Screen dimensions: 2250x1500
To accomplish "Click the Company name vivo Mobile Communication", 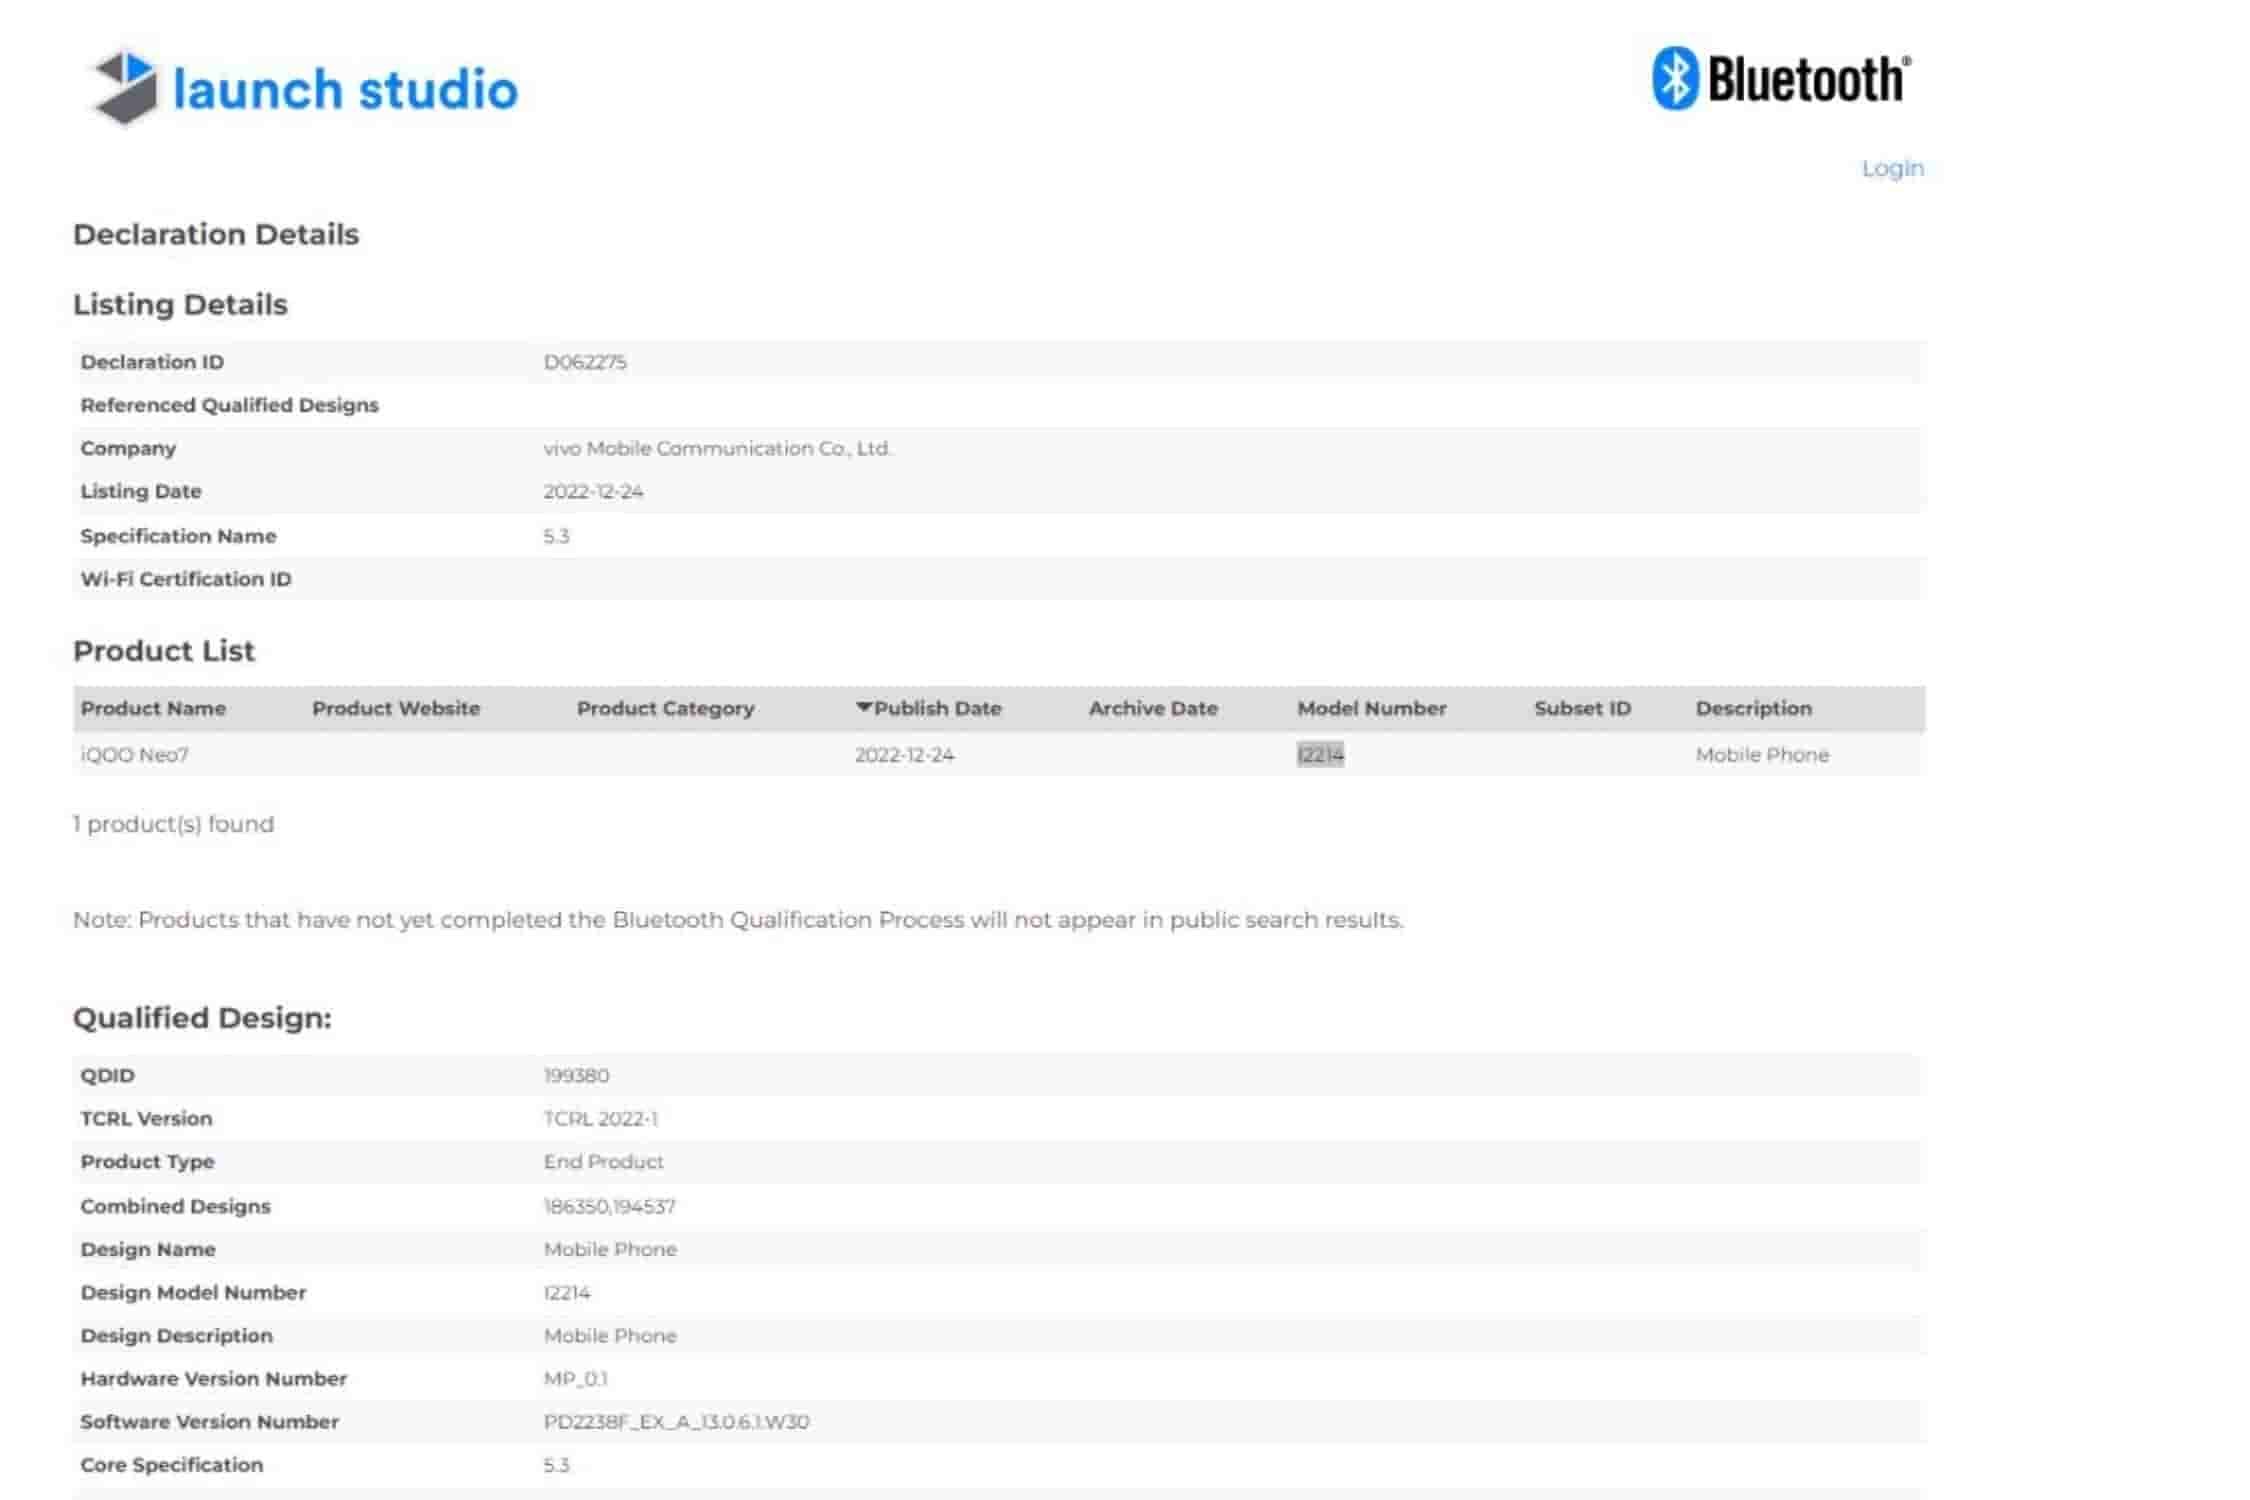I will point(718,448).
